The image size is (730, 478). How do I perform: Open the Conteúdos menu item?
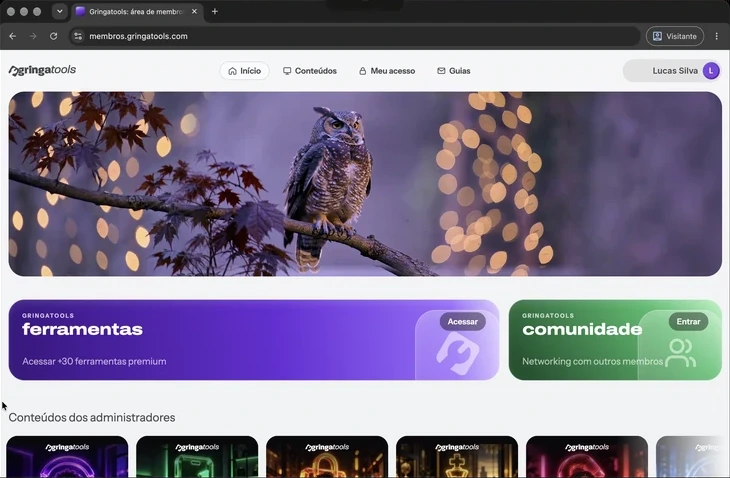(x=310, y=71)
